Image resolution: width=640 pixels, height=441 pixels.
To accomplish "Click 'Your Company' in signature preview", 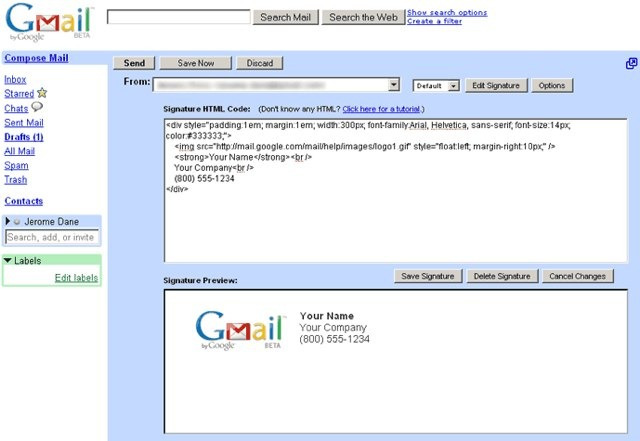I will click(333, 327).
